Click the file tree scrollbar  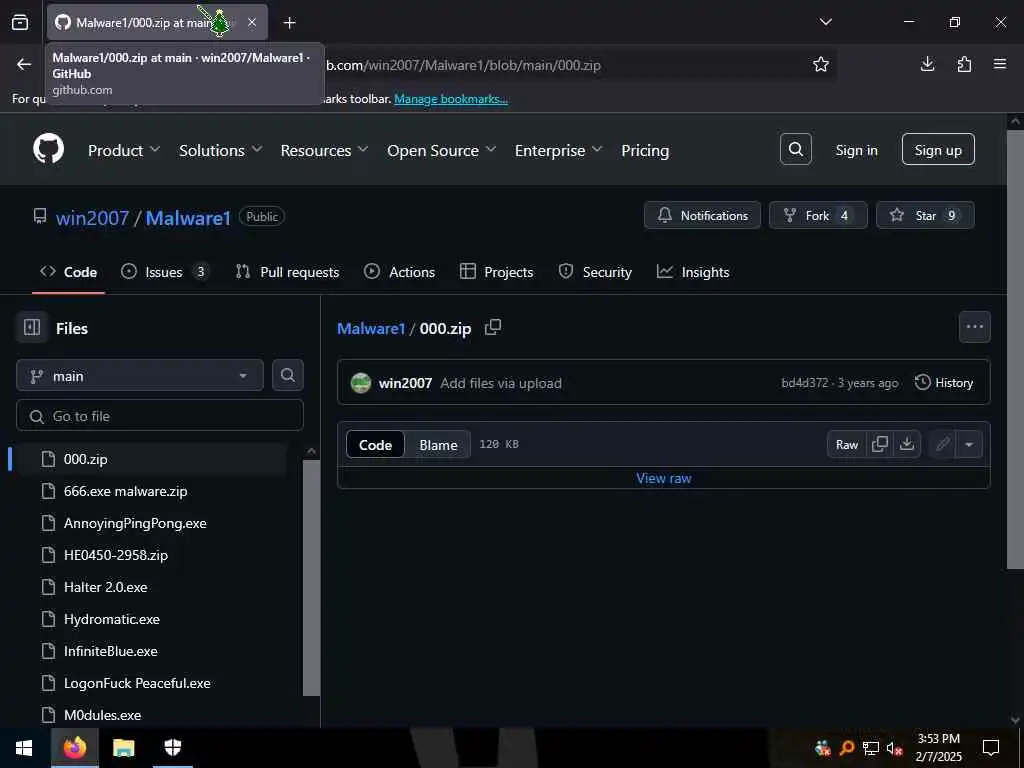(x=312, y=577)
